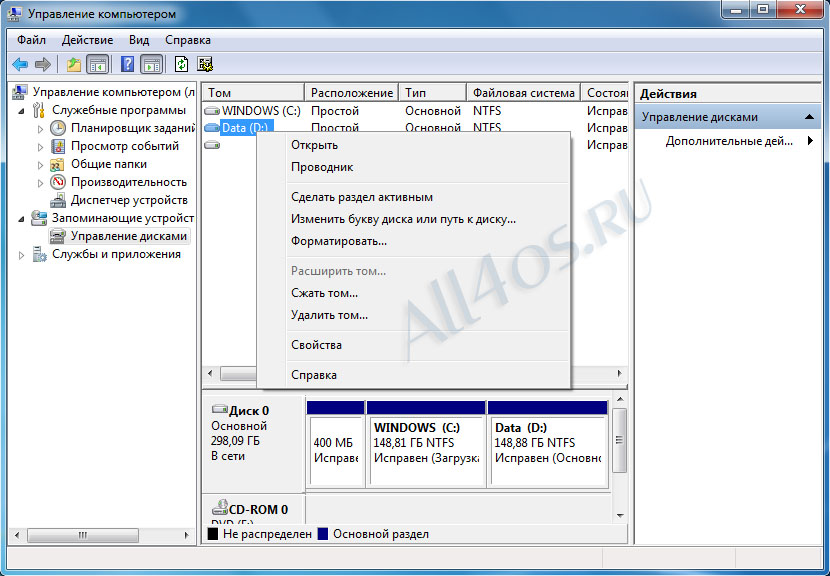Click the Back arrow toolbar icon
The height and width of the screenshot is (576, 830).
click(x=20, y=65)
